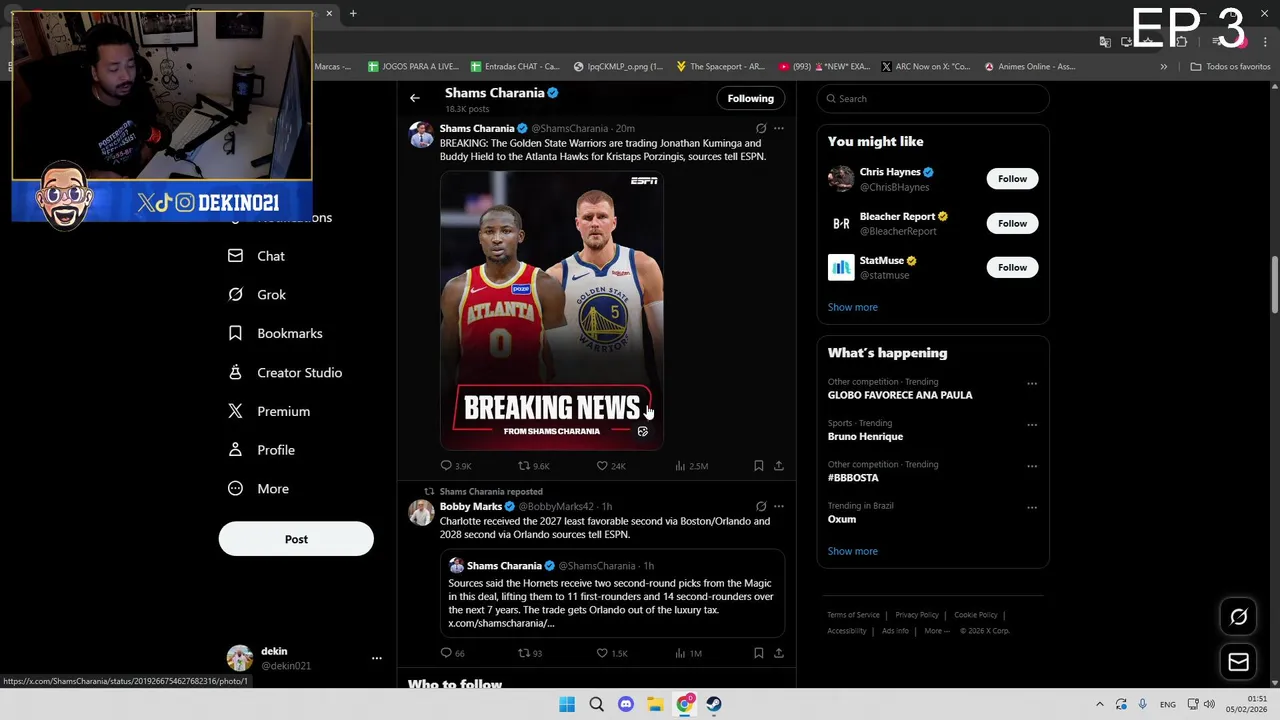Viewport: 1280px width, 720px height.
Task: Repost the Bobby Marks post
Action: (x=530, y=653)
